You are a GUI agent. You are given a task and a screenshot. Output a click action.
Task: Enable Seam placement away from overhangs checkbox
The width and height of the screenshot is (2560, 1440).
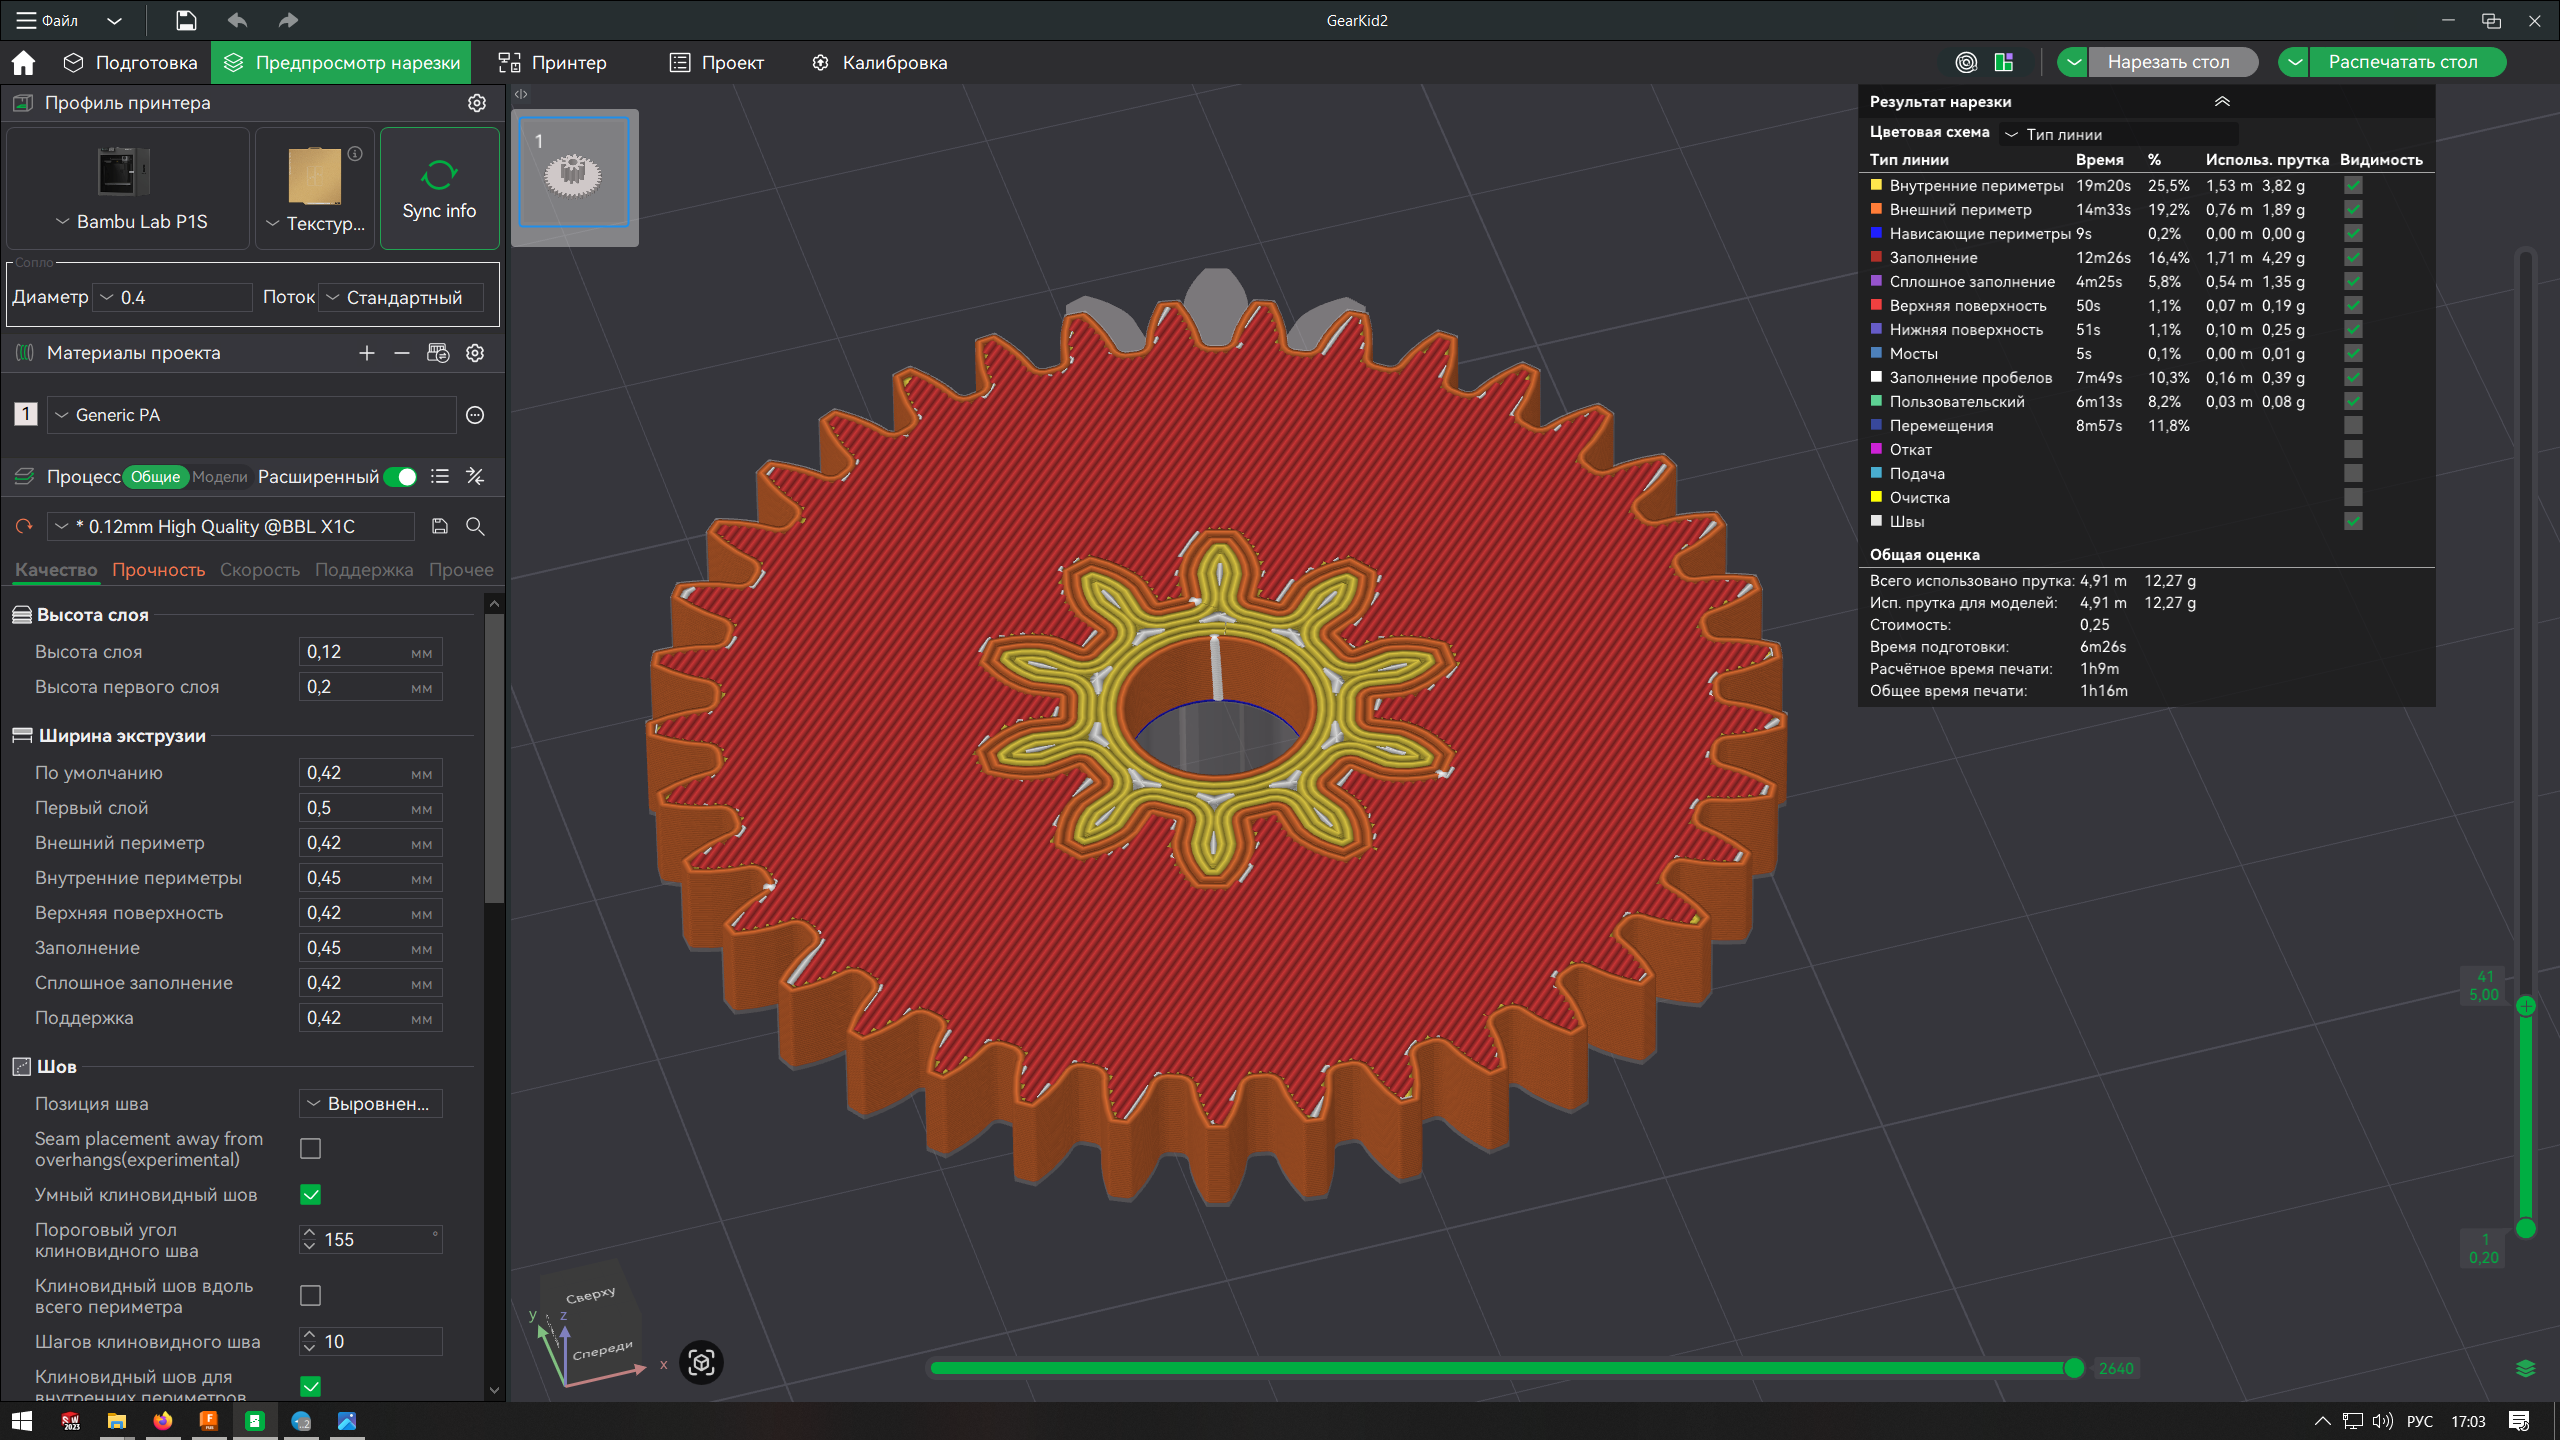pyautogui.click(x=311, y=1149)
